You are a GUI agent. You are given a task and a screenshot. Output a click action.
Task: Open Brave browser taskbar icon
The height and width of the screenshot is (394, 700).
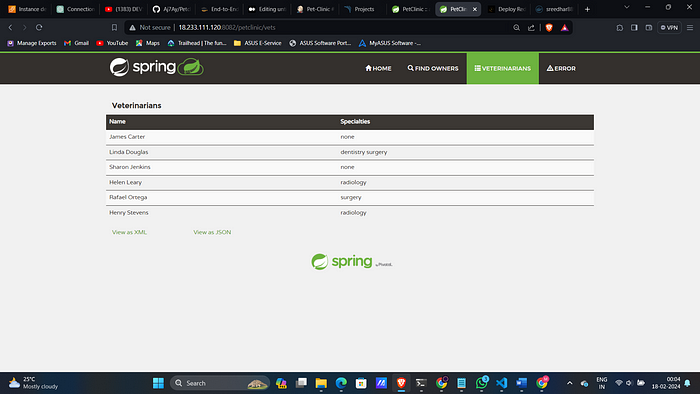pyautogui.click(x=401, y=383)
